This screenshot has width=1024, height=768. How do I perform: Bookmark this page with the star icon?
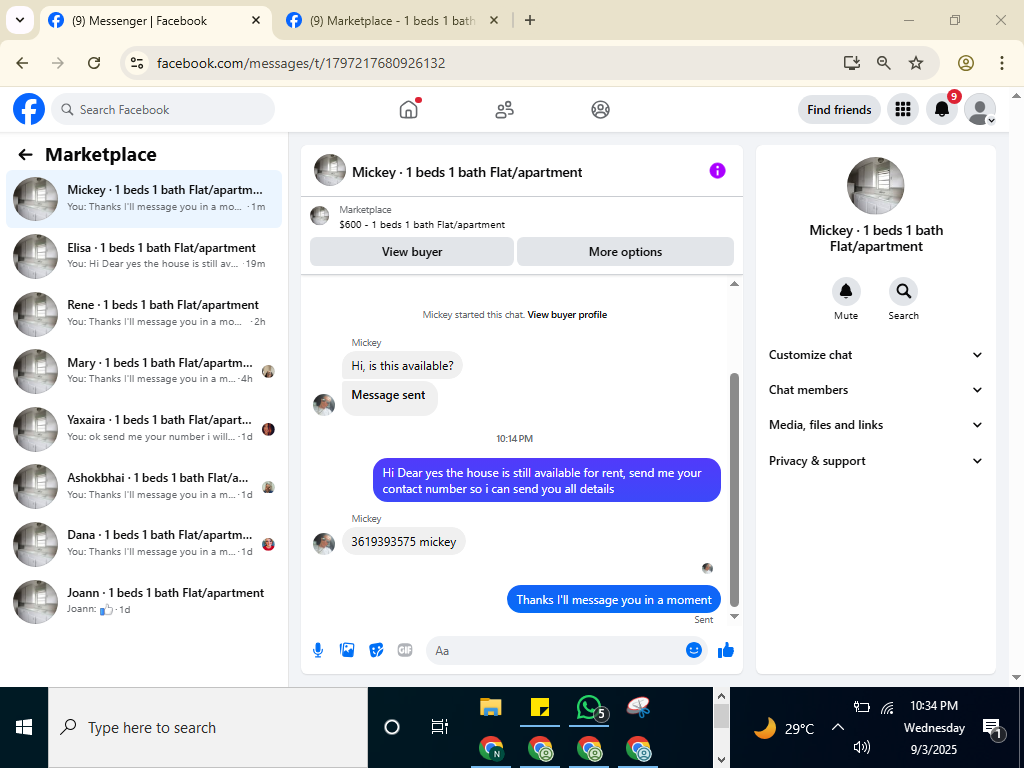[916, 63]
